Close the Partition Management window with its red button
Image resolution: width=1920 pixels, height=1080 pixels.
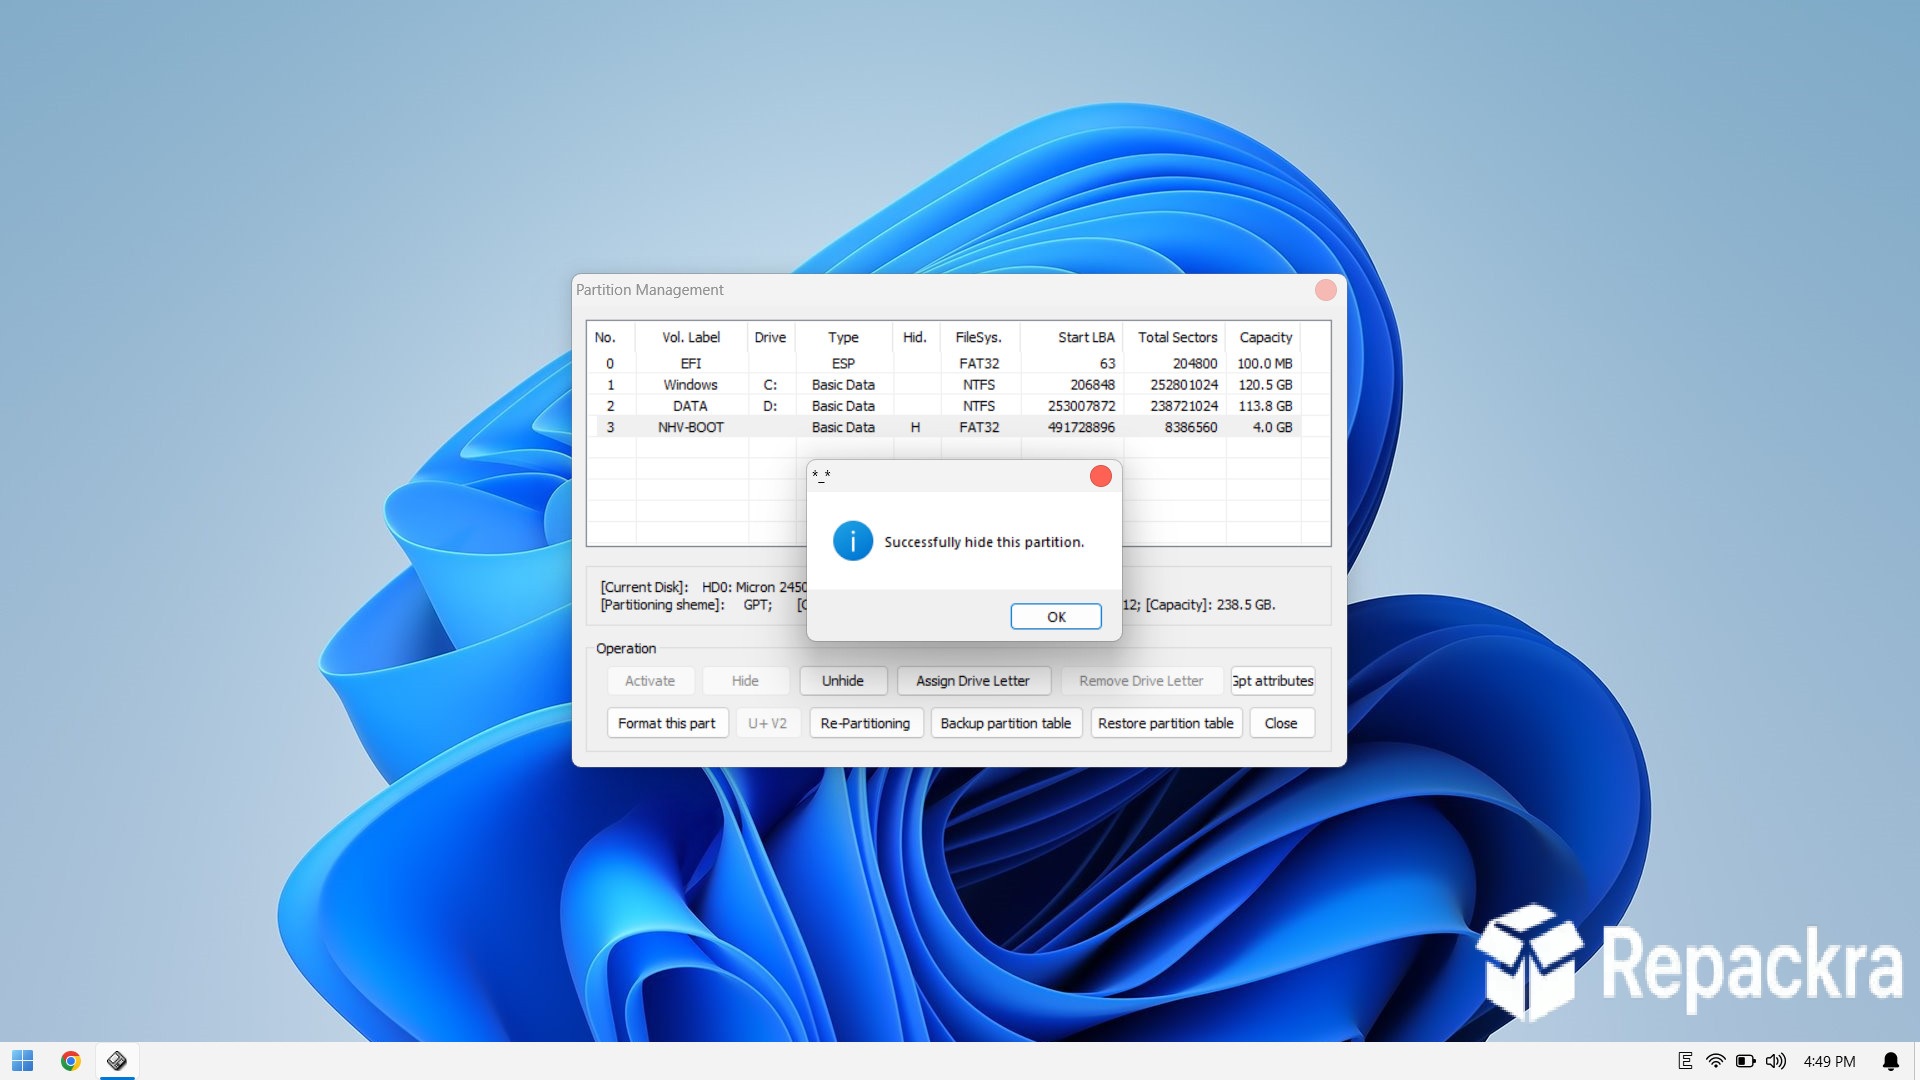pos(1326,290)
